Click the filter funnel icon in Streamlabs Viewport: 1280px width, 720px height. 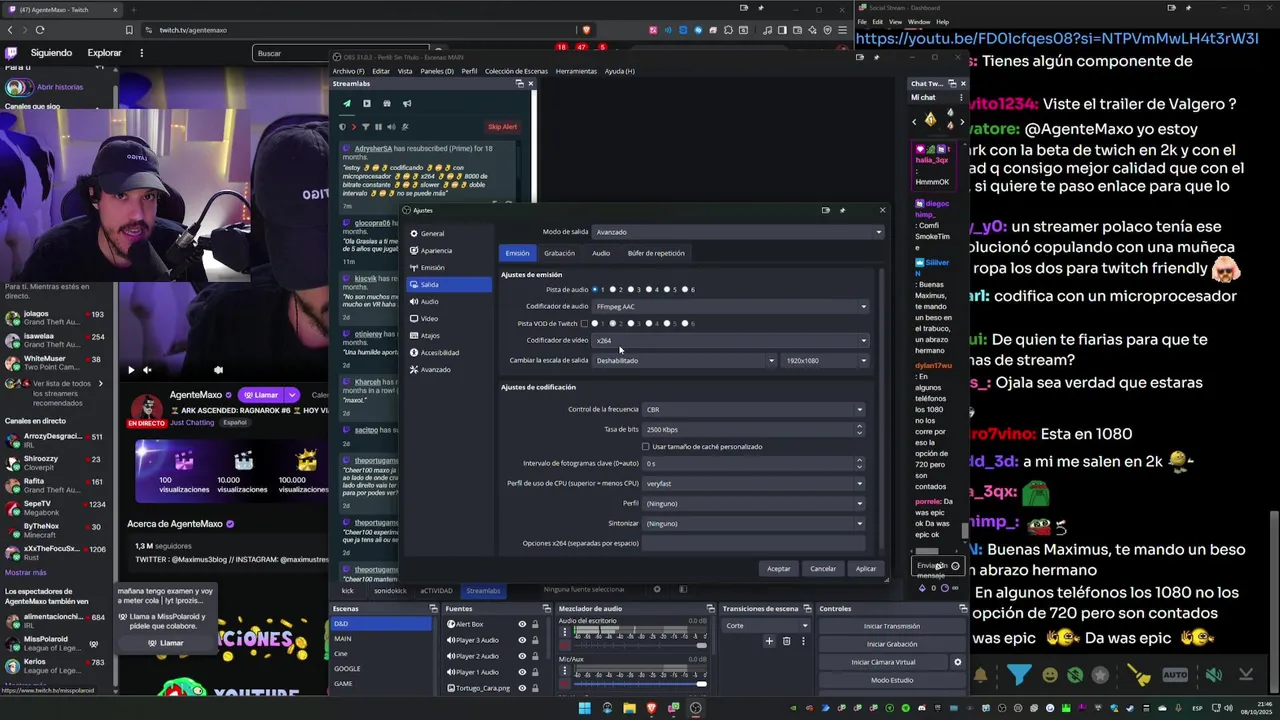[x=365, y=127]
